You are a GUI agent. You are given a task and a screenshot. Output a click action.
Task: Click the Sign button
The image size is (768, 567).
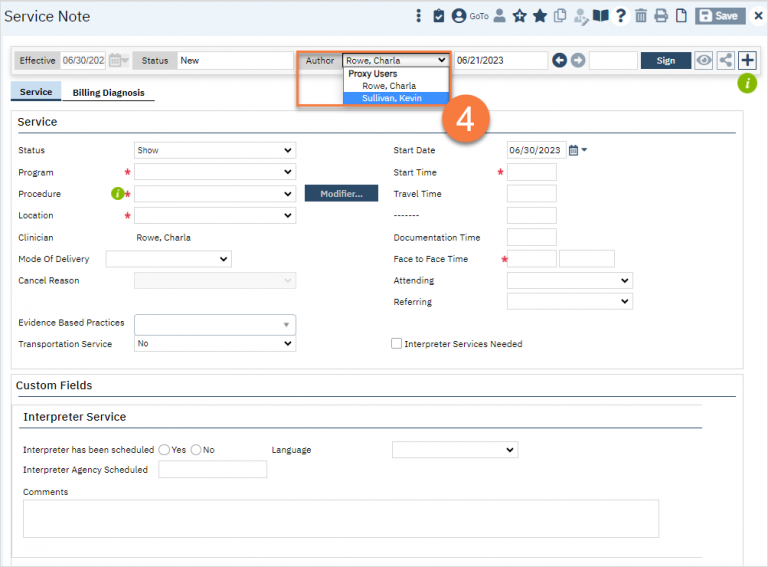(665, 60)
